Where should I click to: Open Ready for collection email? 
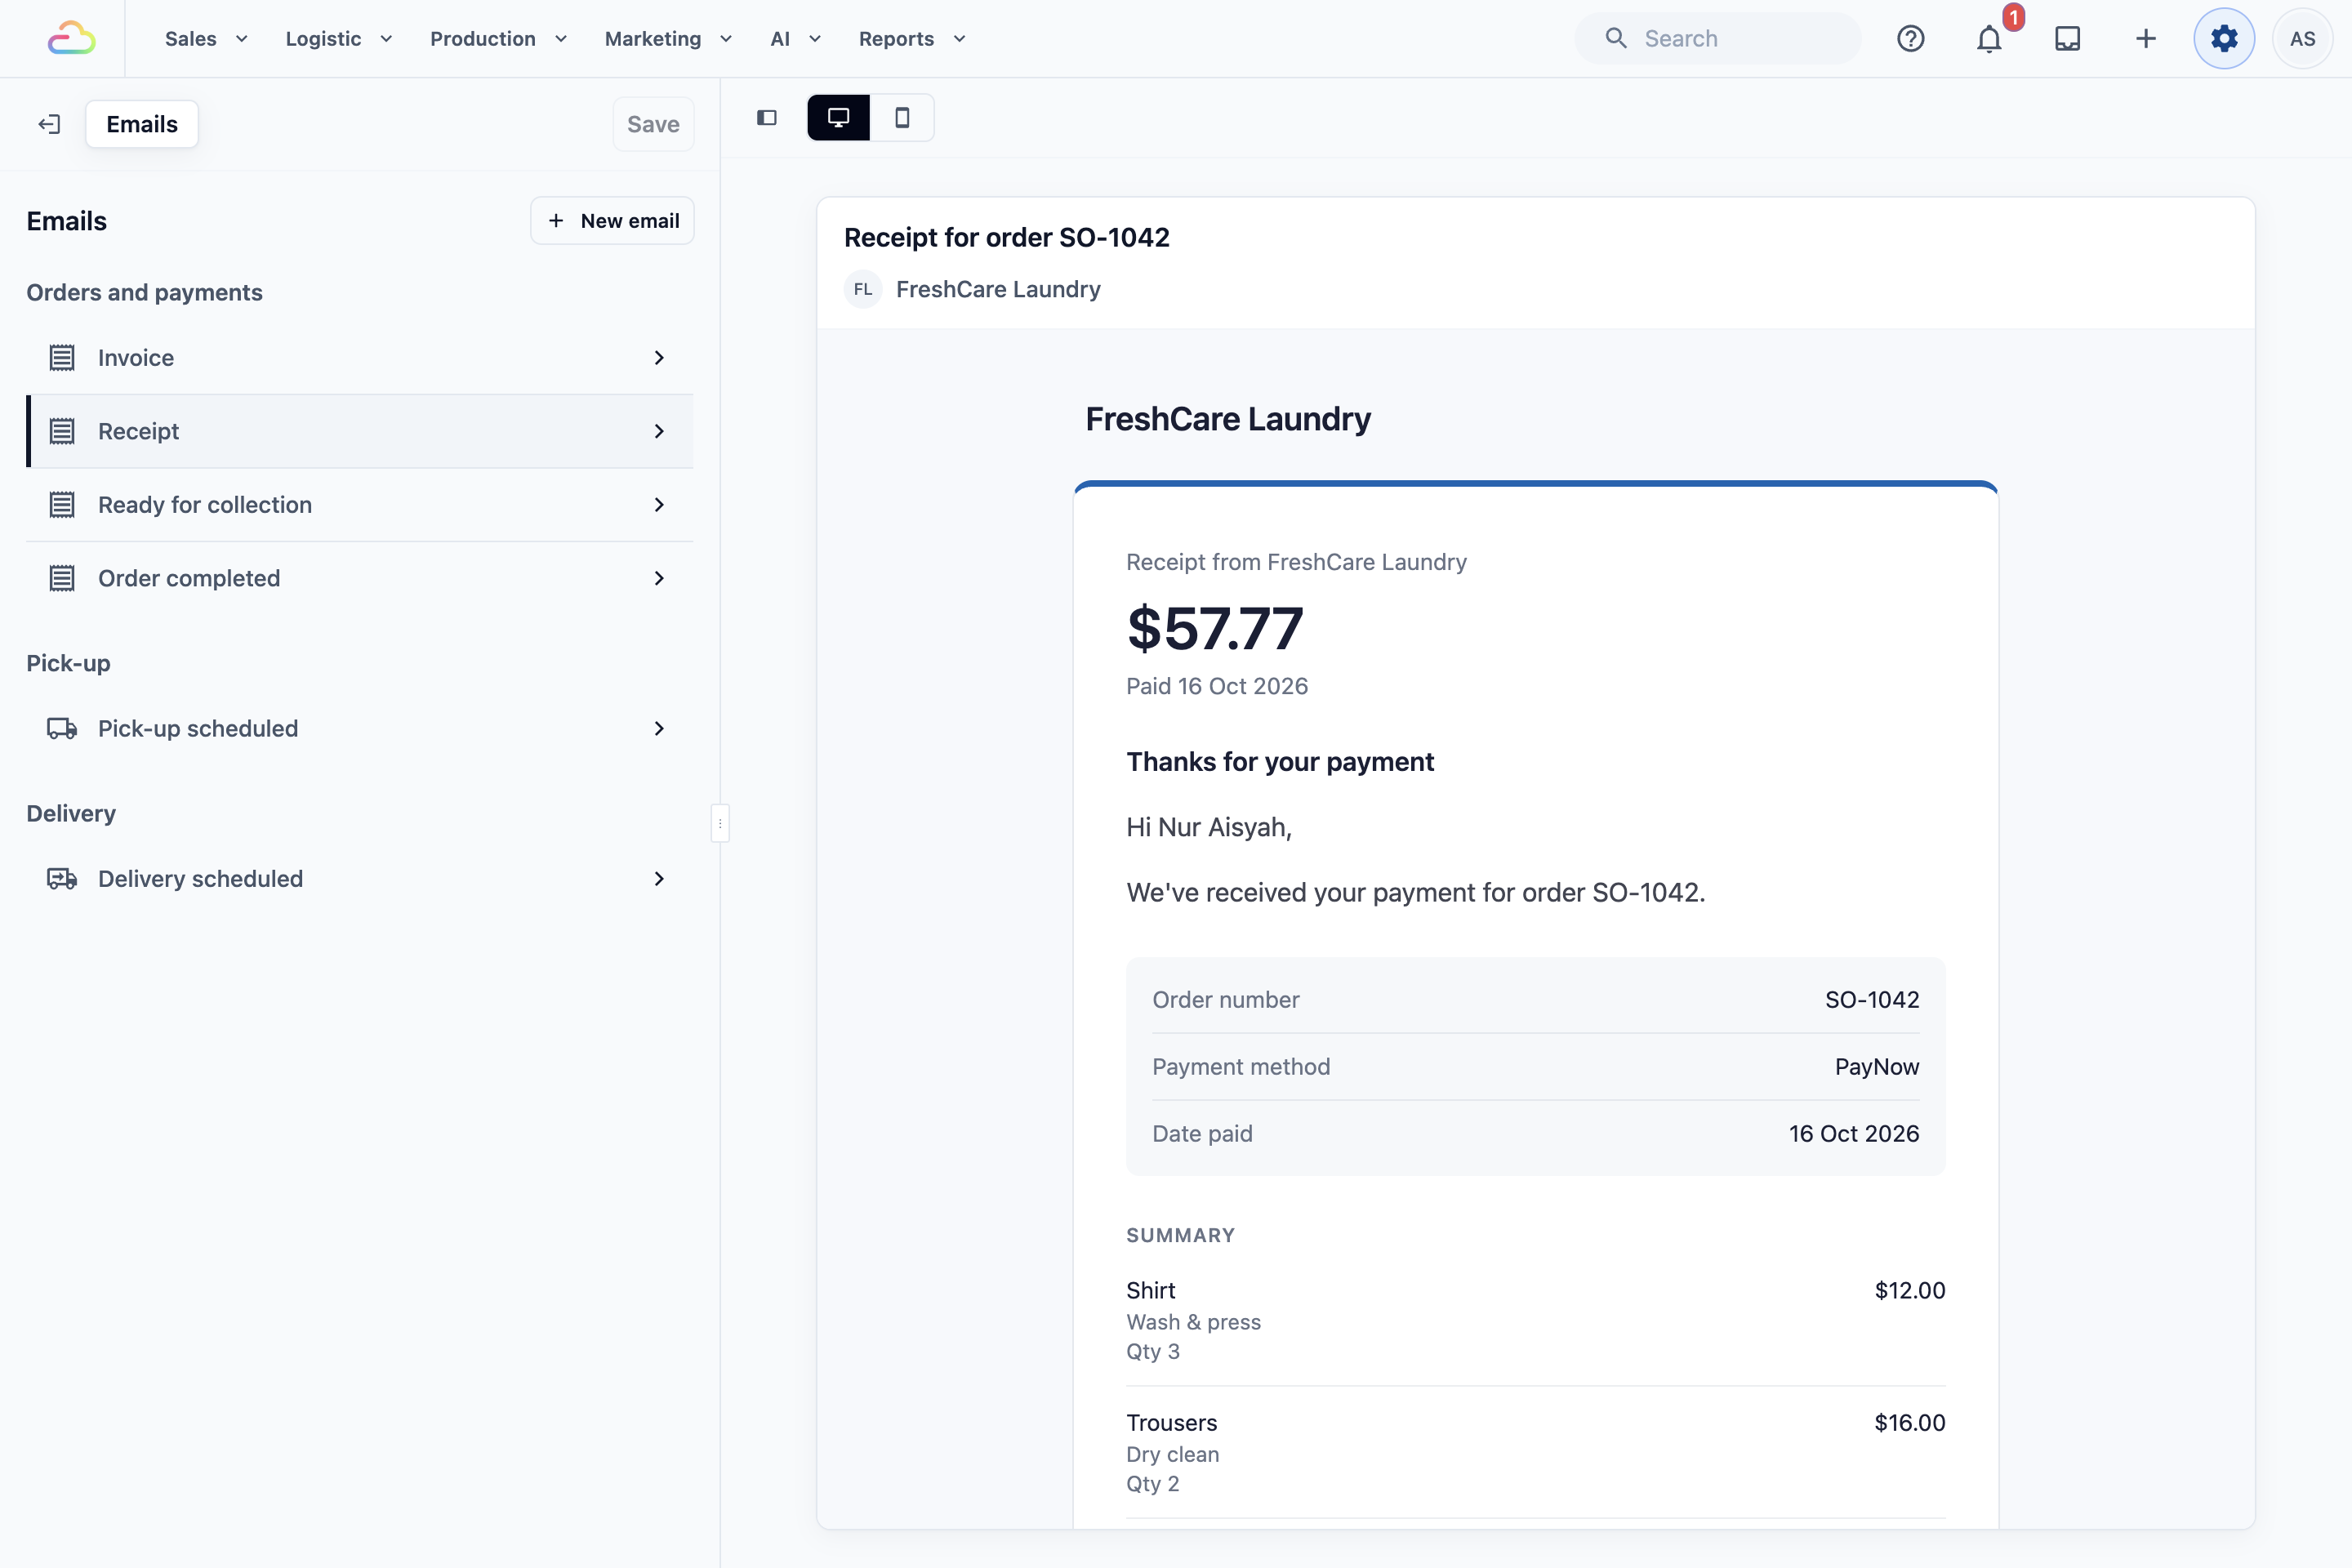pyautogui.click(x=360, y=505)
